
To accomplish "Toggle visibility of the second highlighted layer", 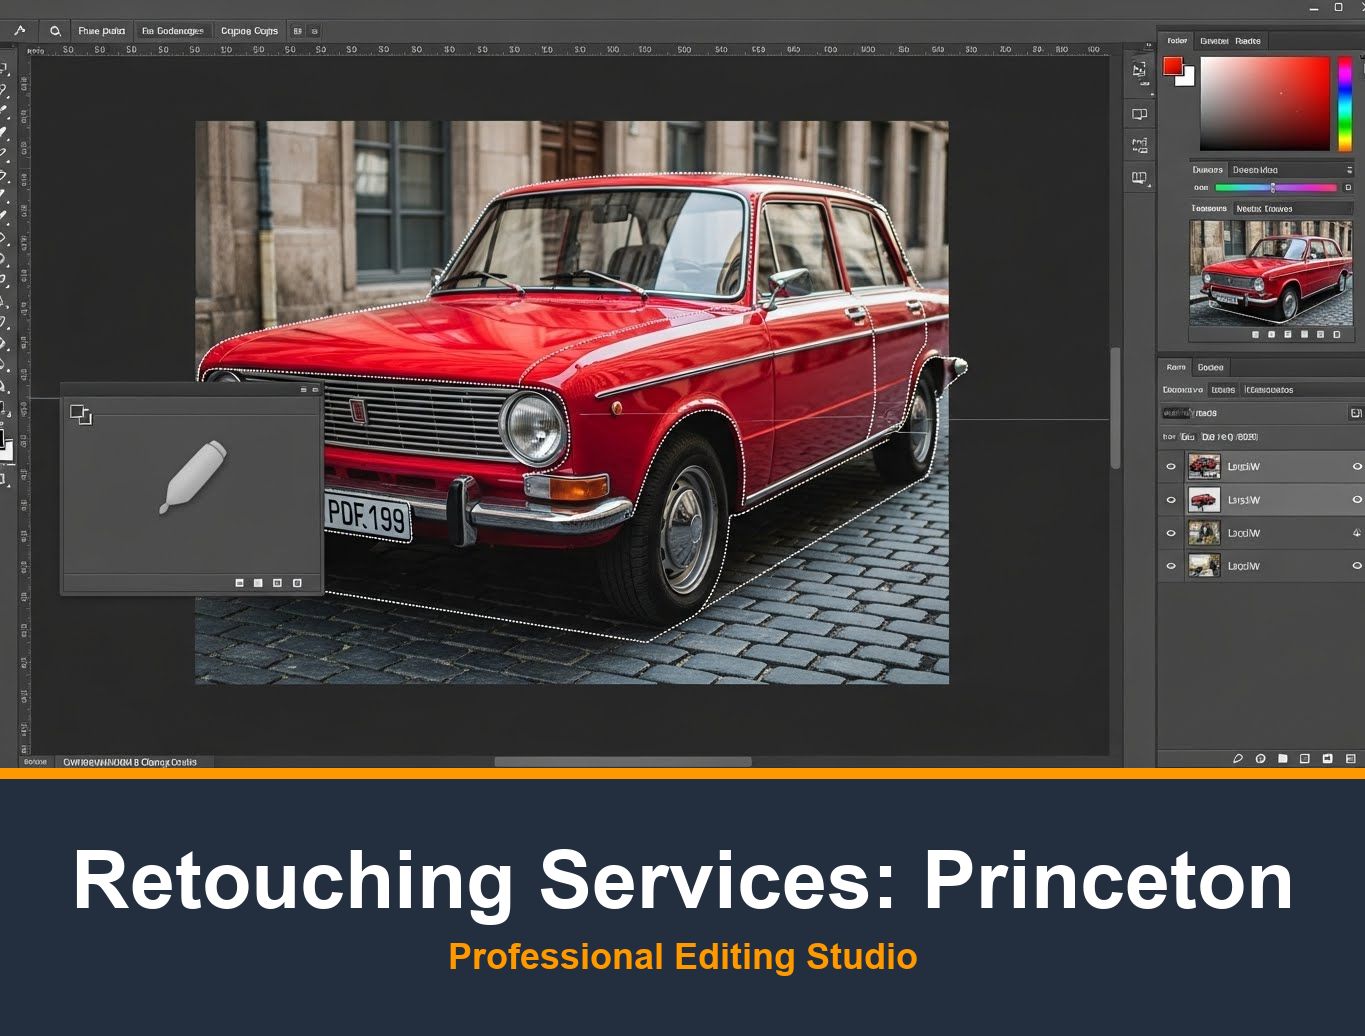I will pos(1171,499).
